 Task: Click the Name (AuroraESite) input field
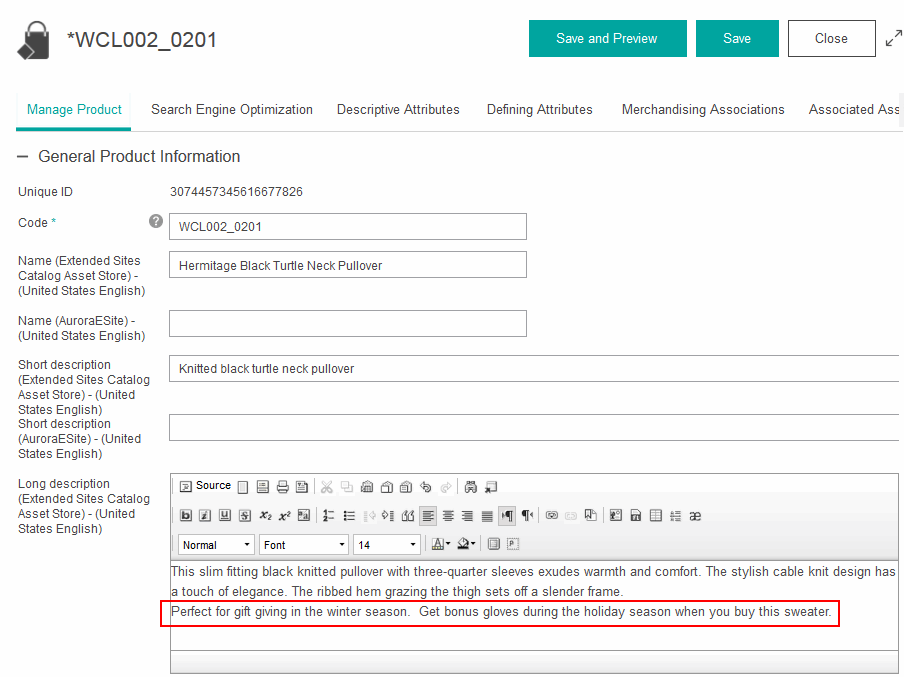(x=347, y=324)
